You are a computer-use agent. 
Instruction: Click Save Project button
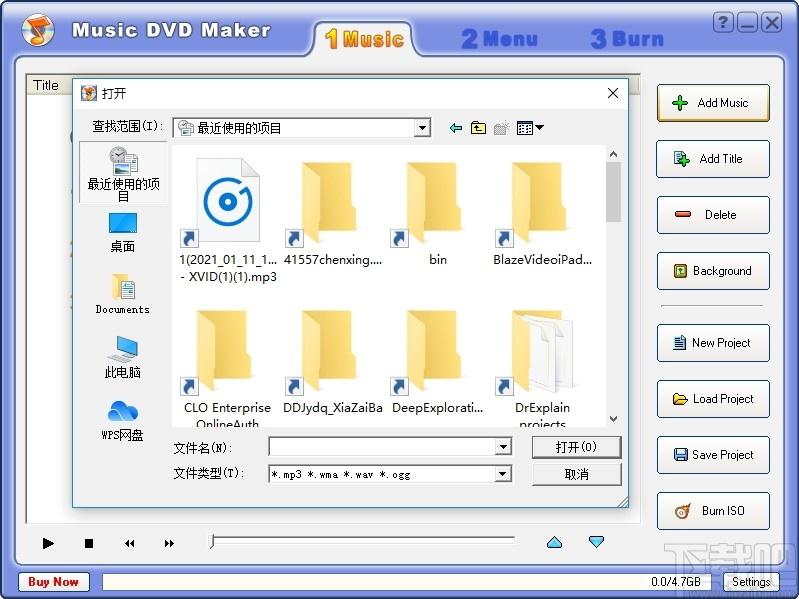point(713,455)
